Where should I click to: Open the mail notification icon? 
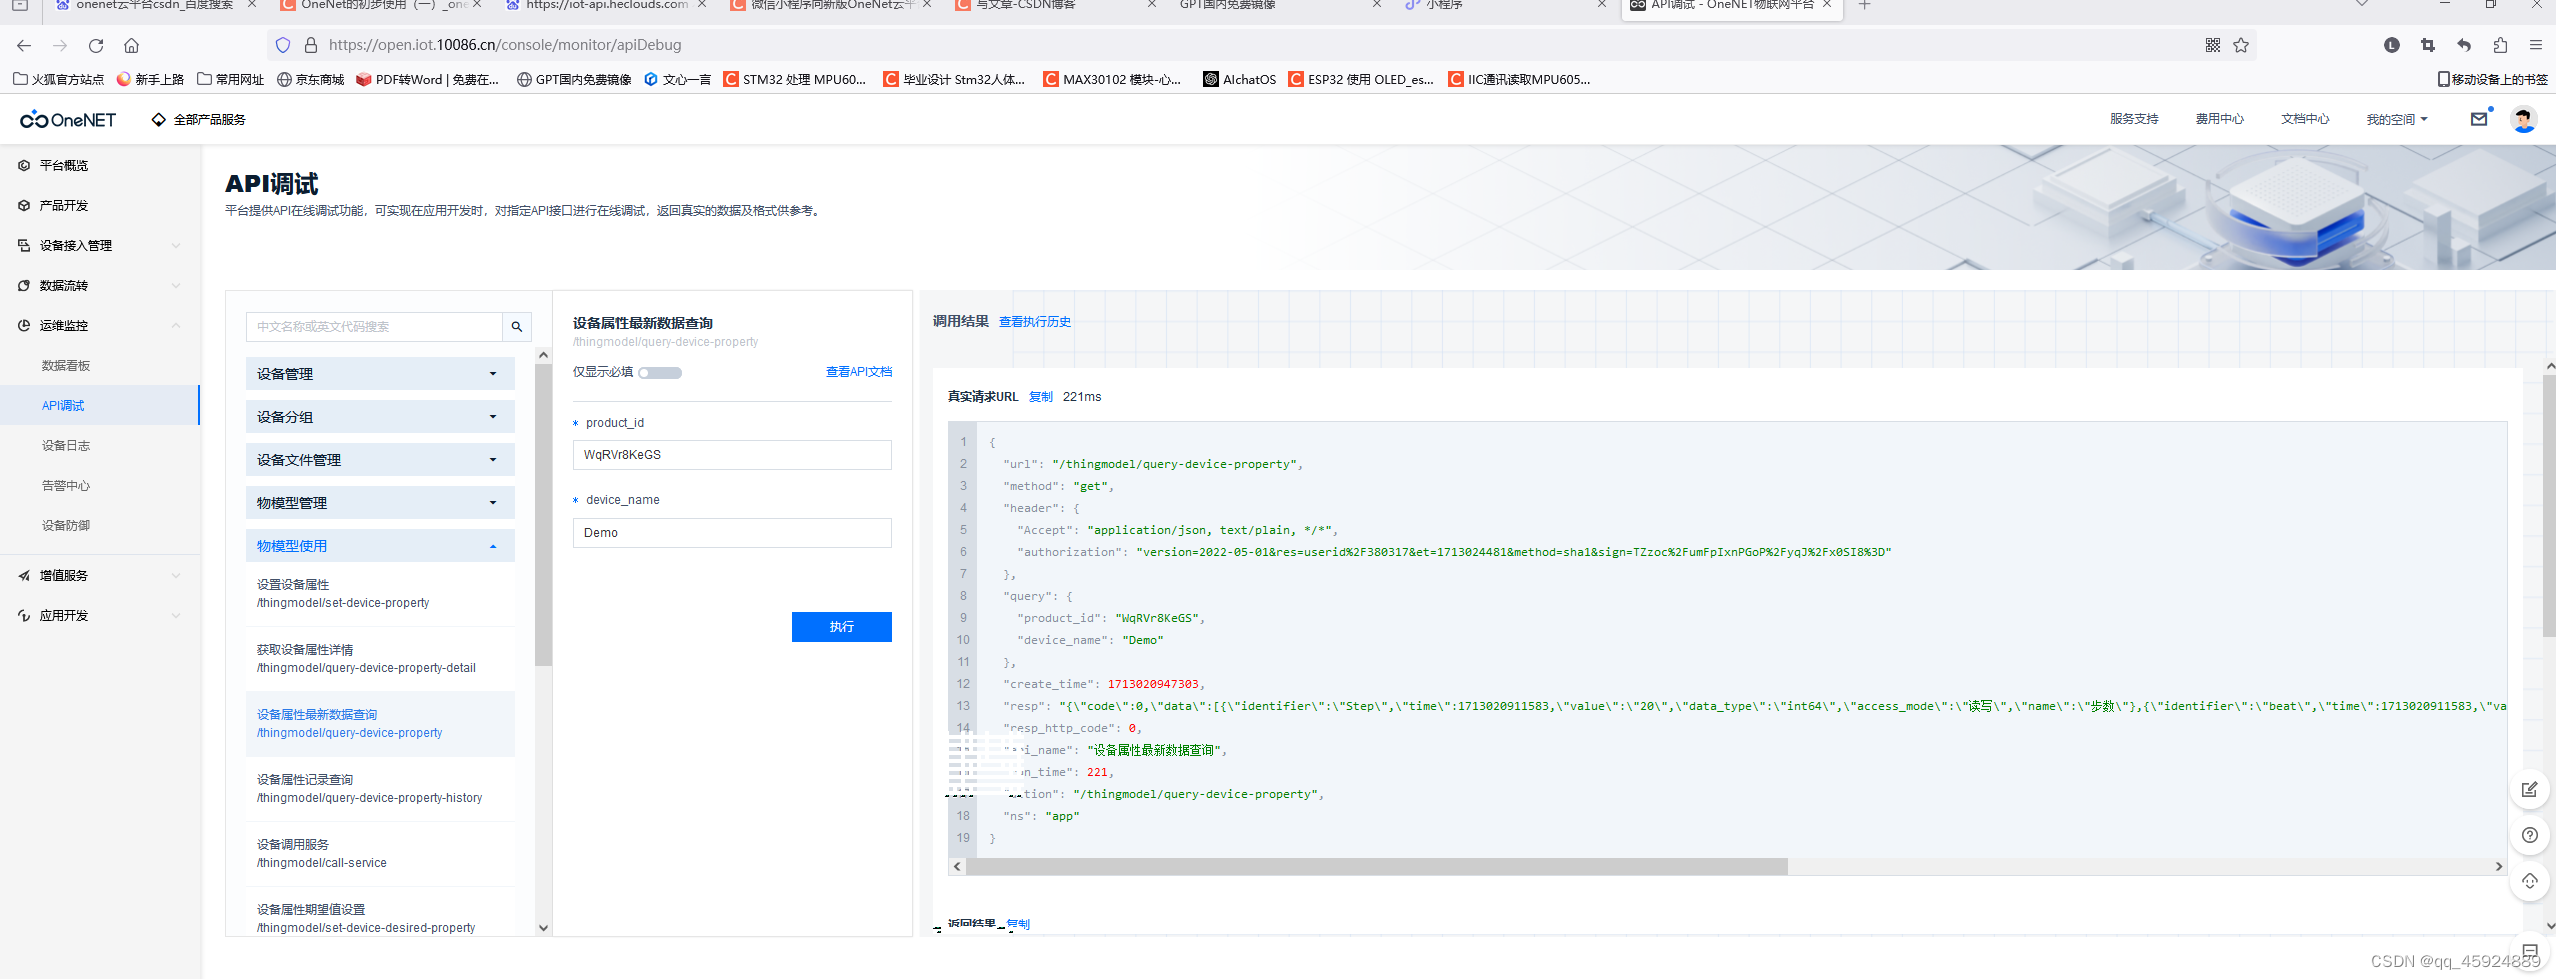(x=2479, y=119)
